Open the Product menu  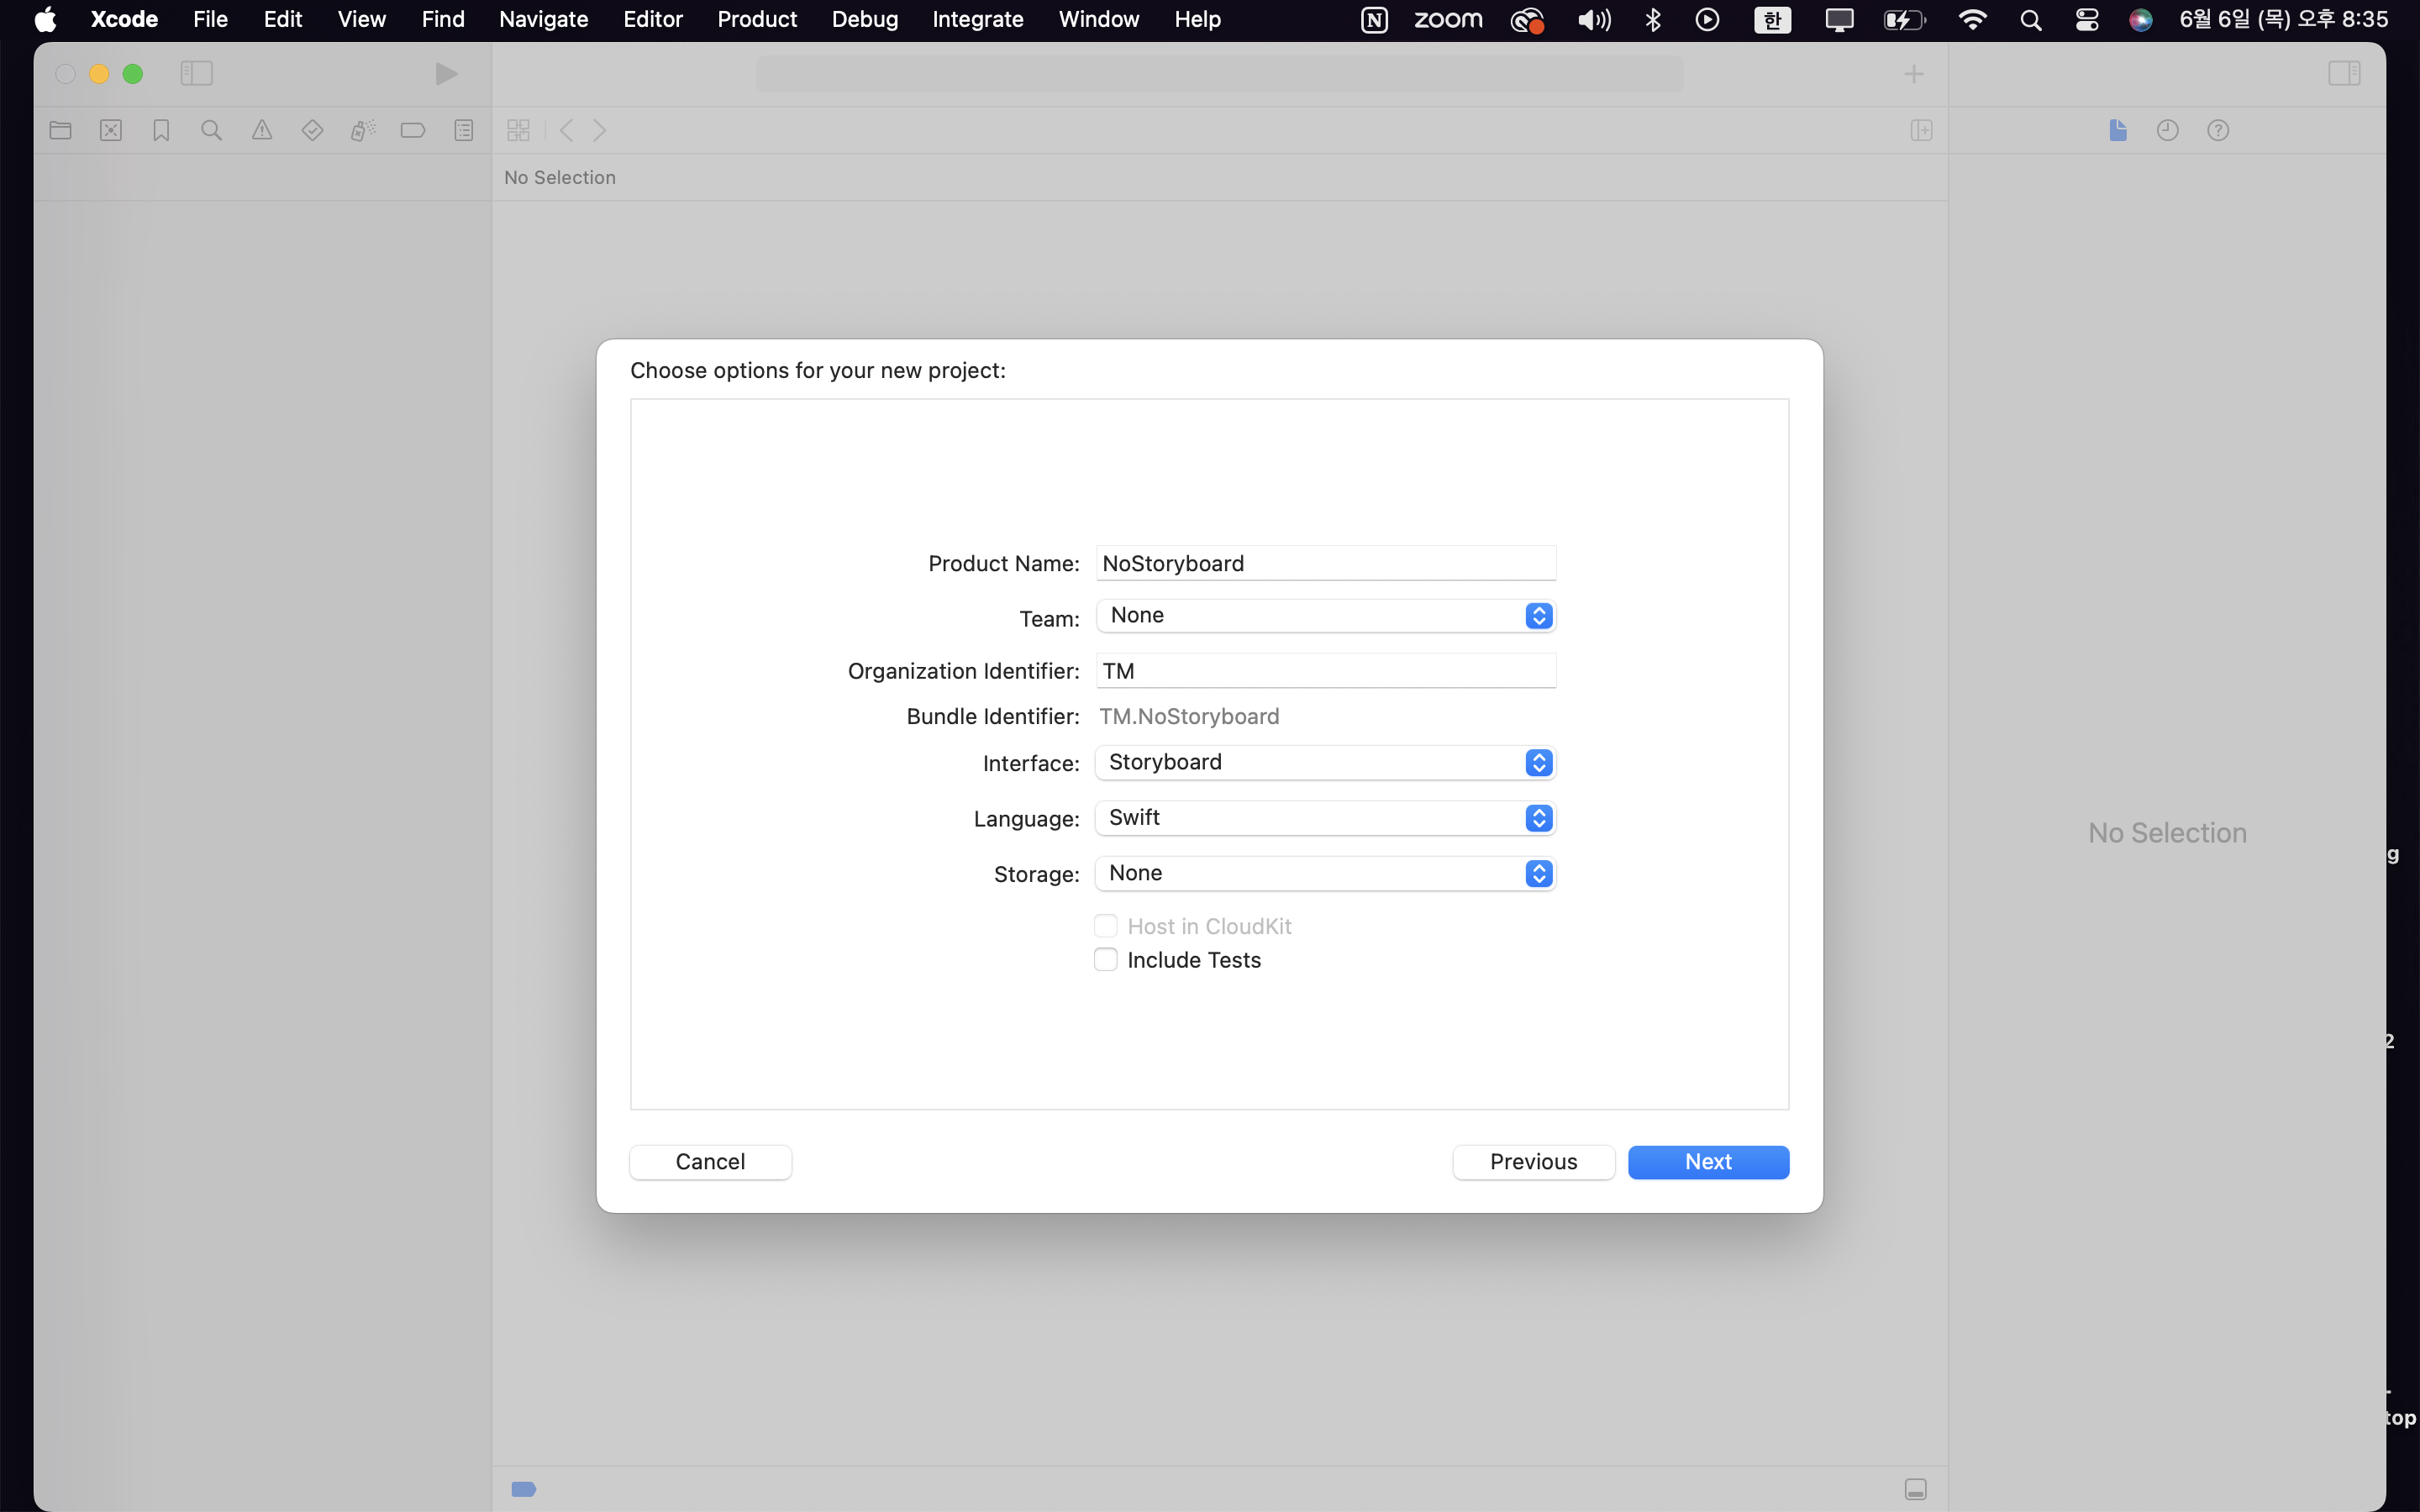(x=757, y=19)
